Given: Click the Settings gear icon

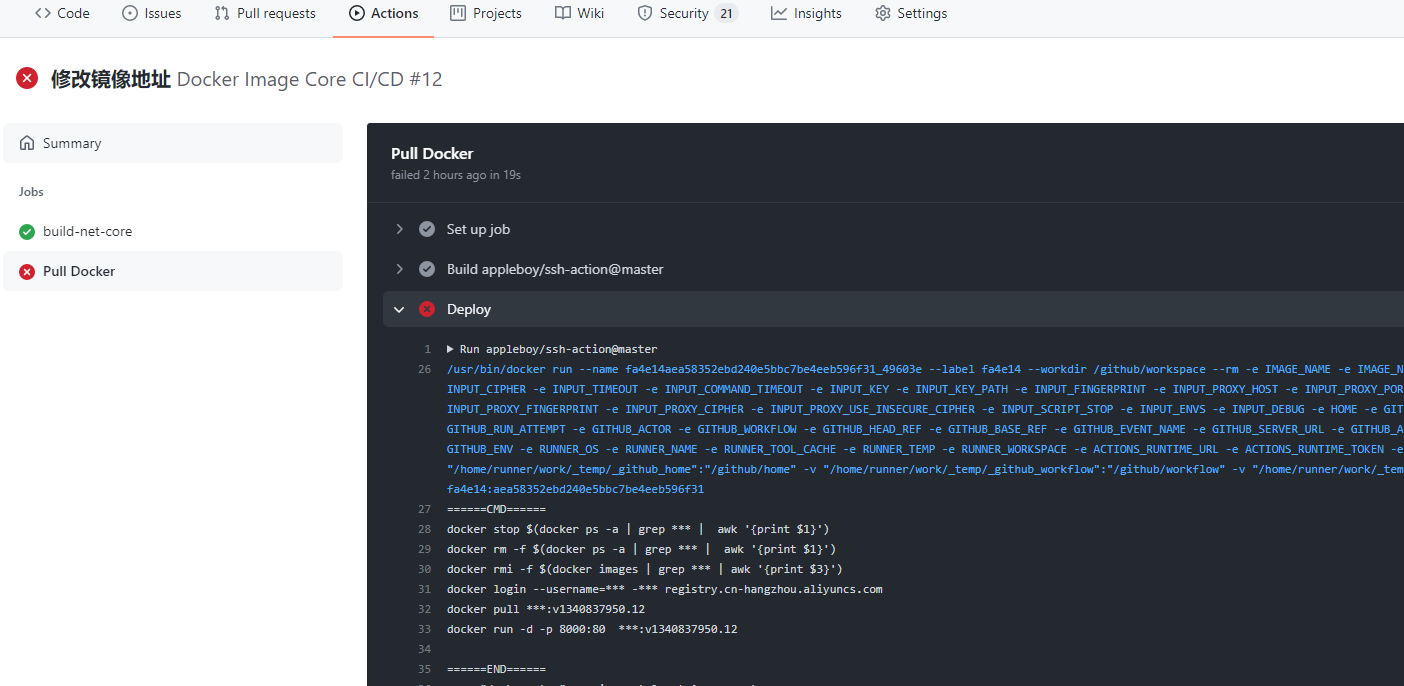Looking at the screenshot, I should pyautogui.click(x=882, y=13).
